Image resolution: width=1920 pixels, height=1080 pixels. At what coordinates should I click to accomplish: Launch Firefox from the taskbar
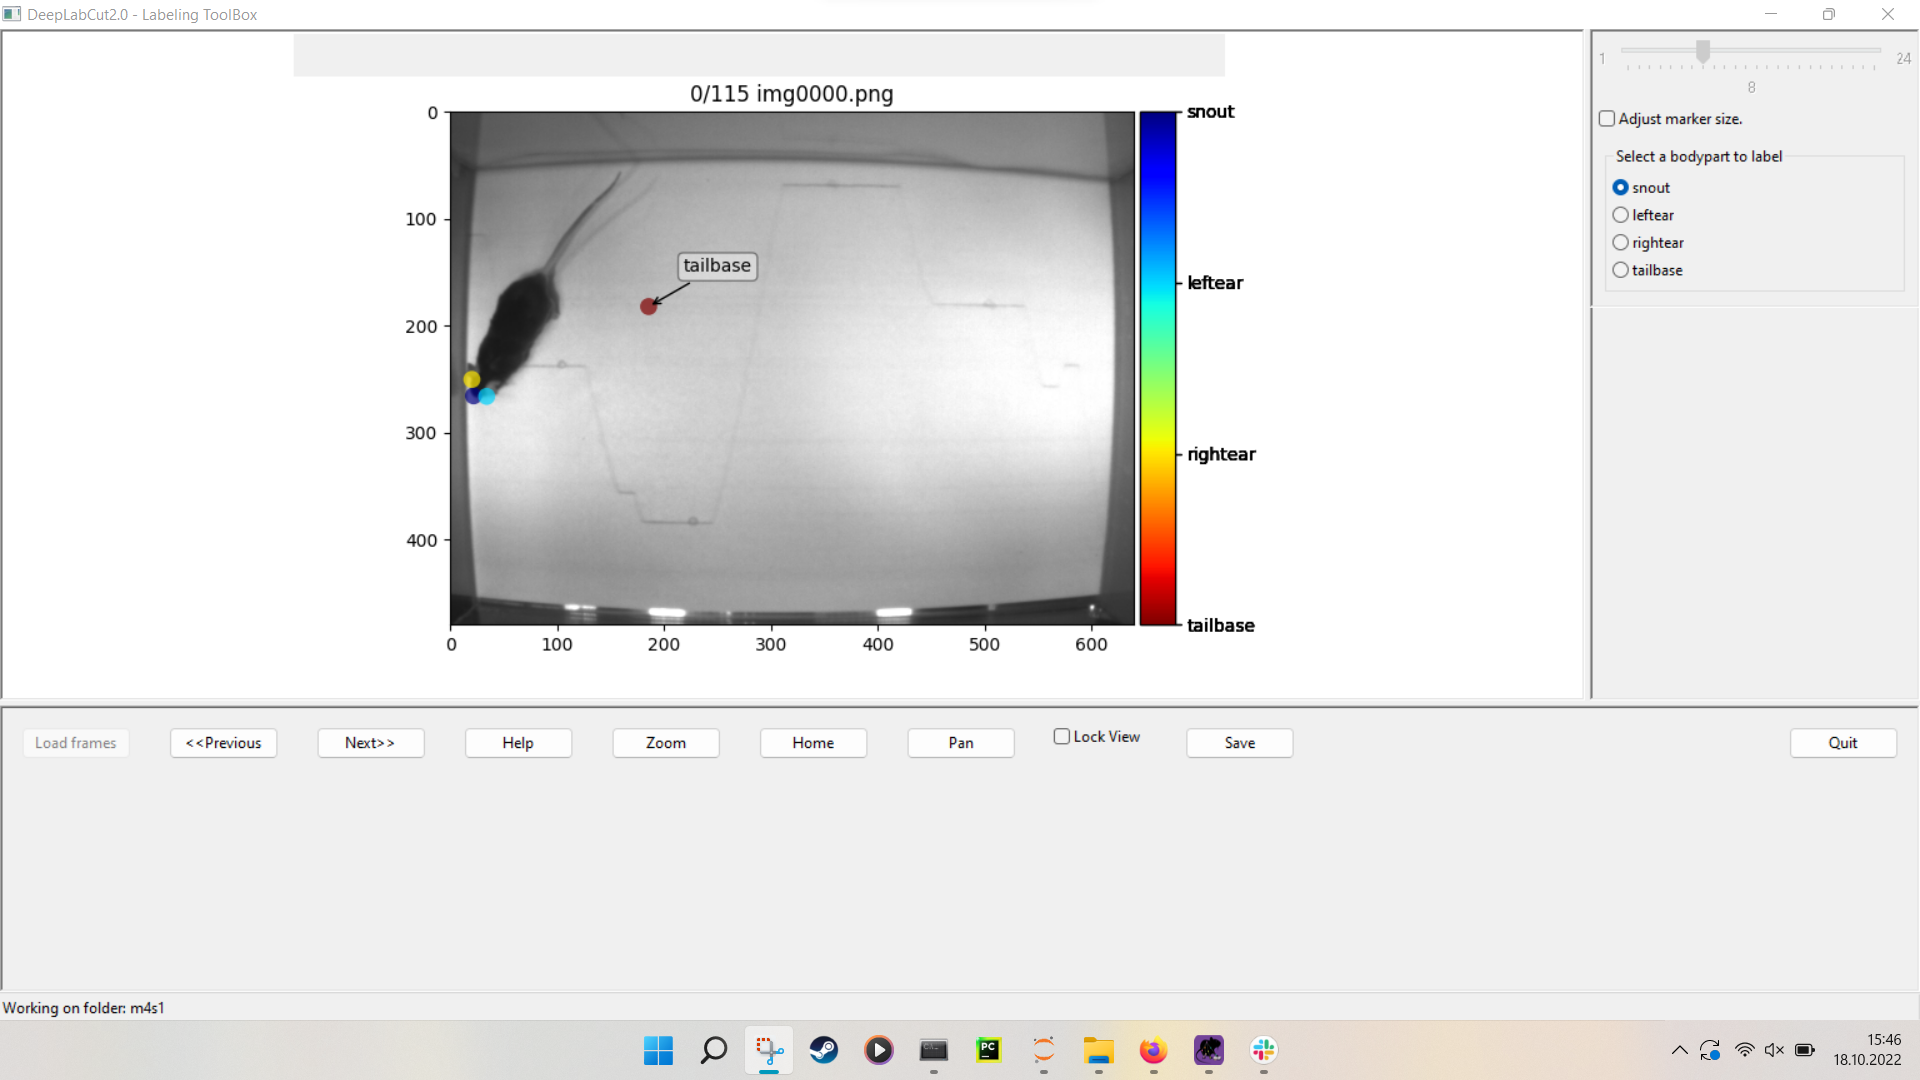point(1153,1050)
